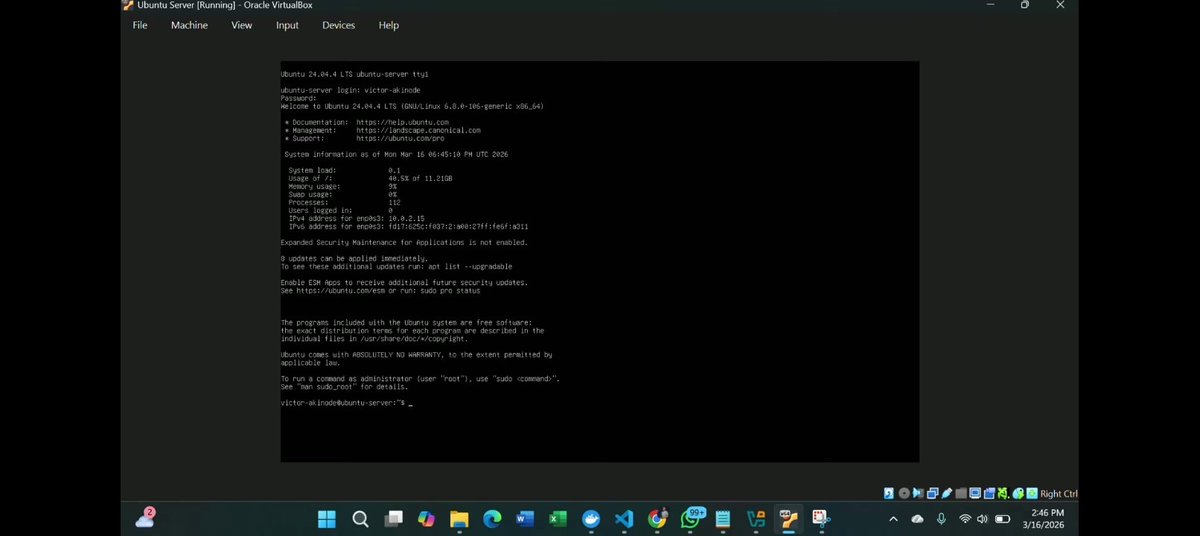Open the File menu in VirtualBox
Image resolution: width=1200 pixels, height=536 pixels.
pos(139,25)
